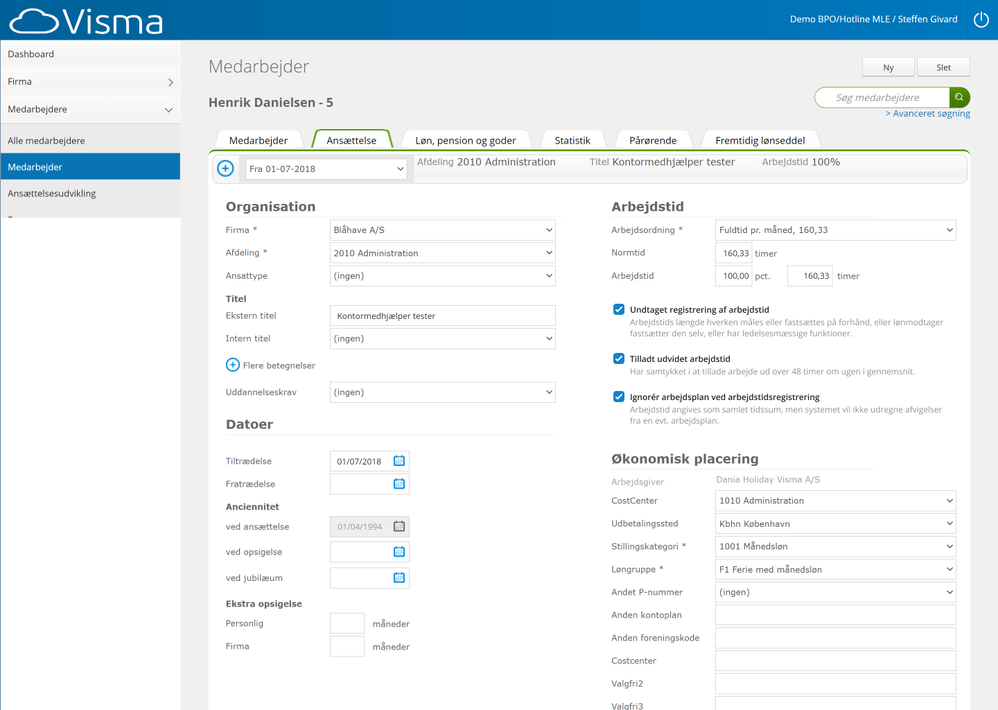Click the Slet button

(944, 67)
